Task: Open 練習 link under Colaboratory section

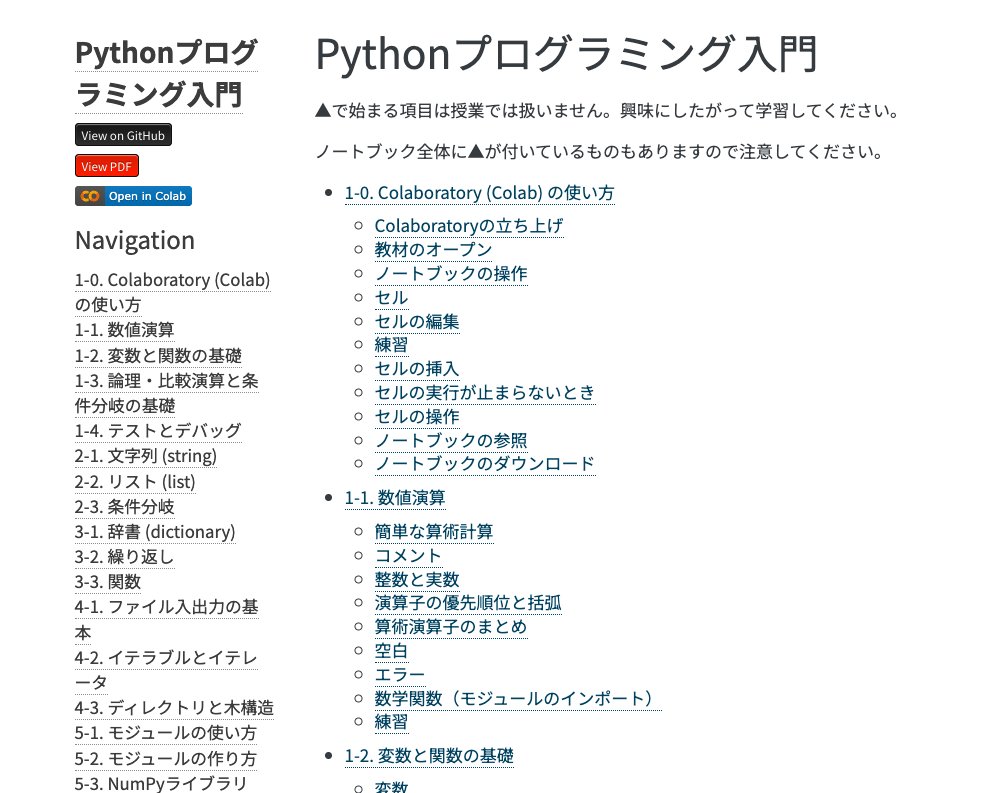Action: (x=391, y=345)
